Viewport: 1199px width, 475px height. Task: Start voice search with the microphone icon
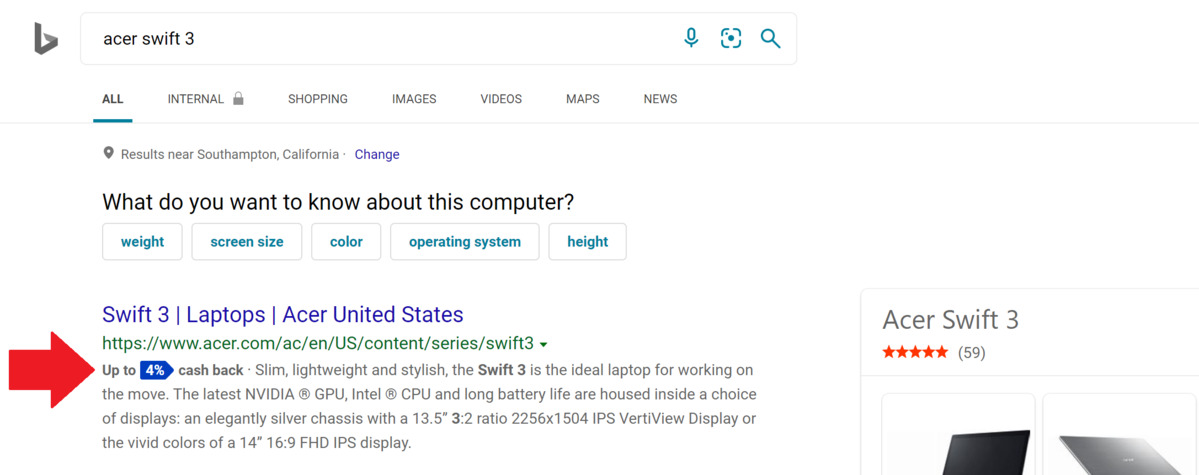691,37
